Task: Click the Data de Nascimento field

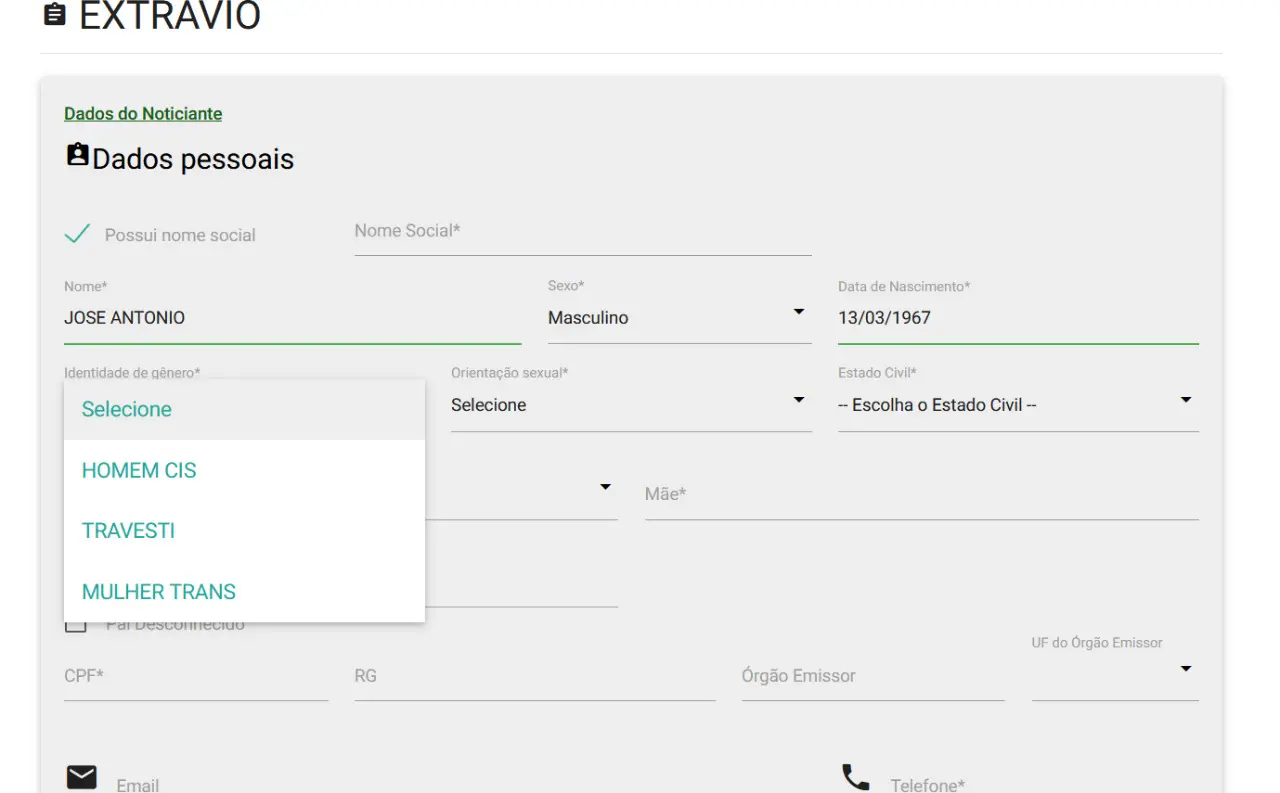Action: click(1017, 318)
